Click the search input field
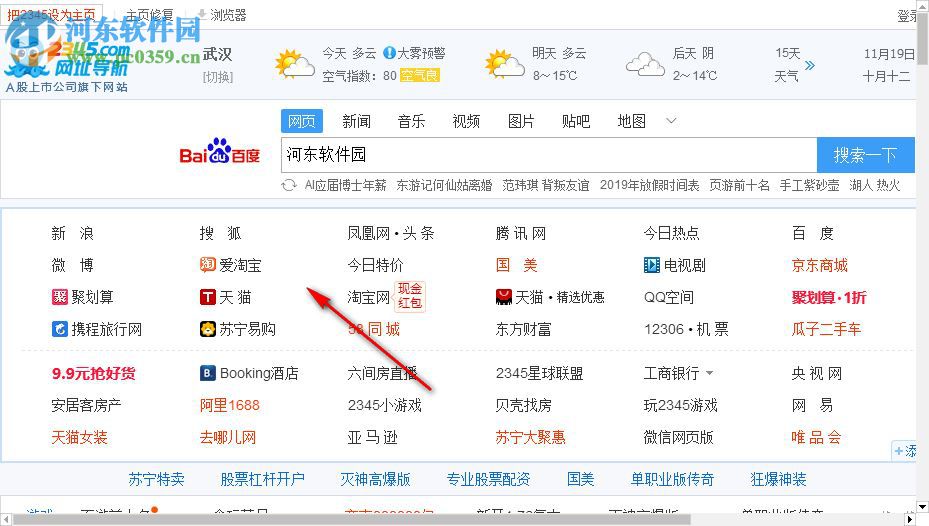 click(x=549, y=155)
